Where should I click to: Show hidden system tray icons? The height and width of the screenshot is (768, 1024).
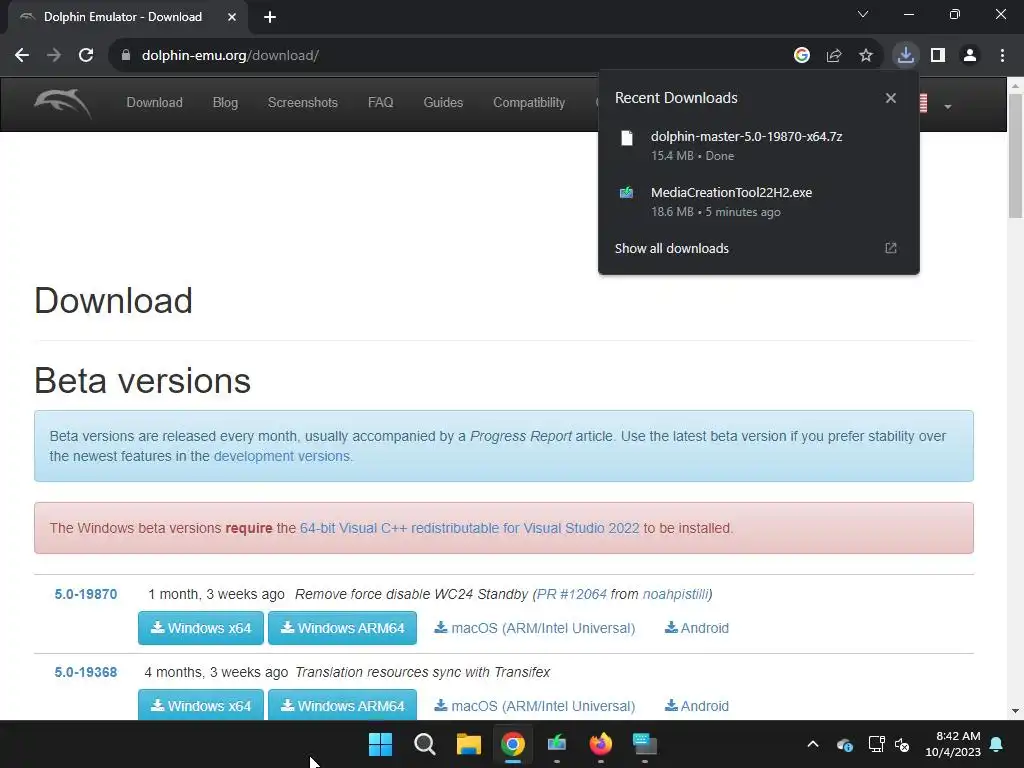pos(812,744)
